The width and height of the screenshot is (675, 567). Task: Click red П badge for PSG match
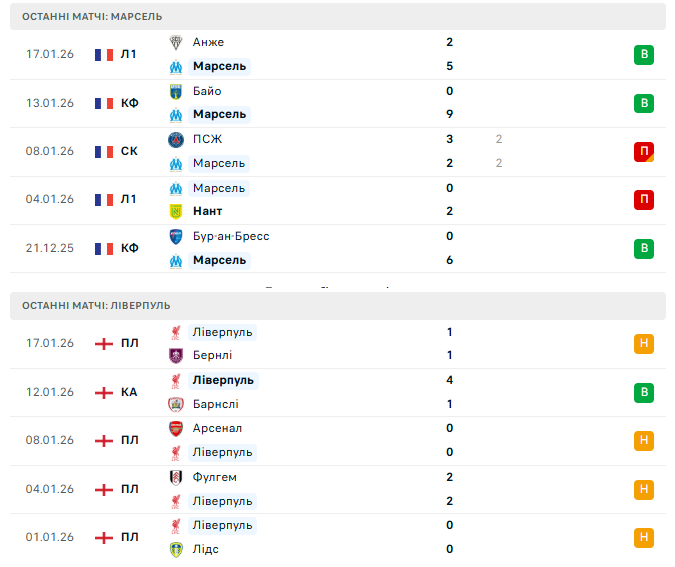(643, 152)
